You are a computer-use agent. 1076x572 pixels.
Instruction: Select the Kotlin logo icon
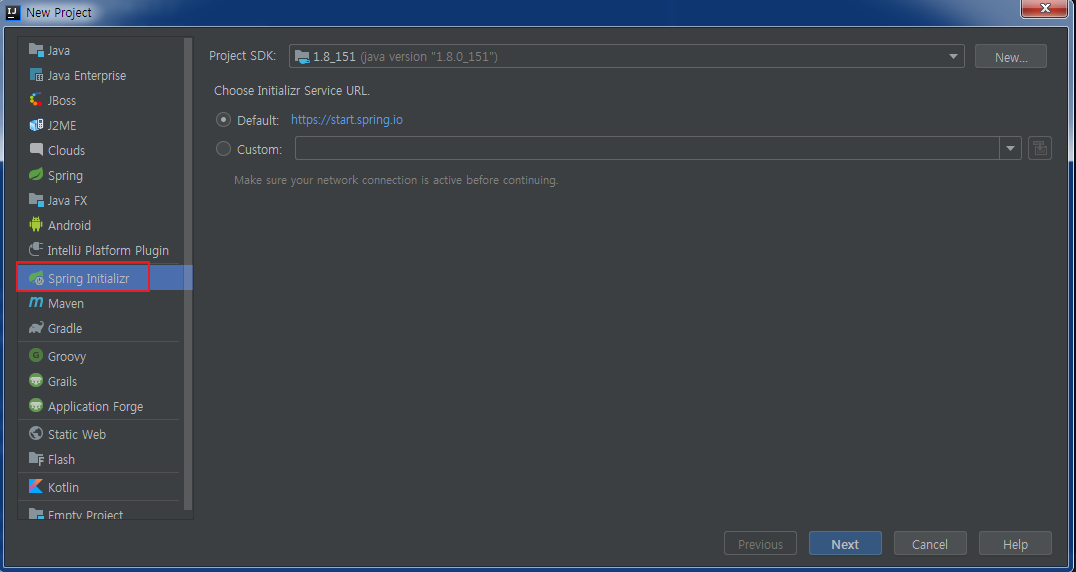click(x=36, y=487)
